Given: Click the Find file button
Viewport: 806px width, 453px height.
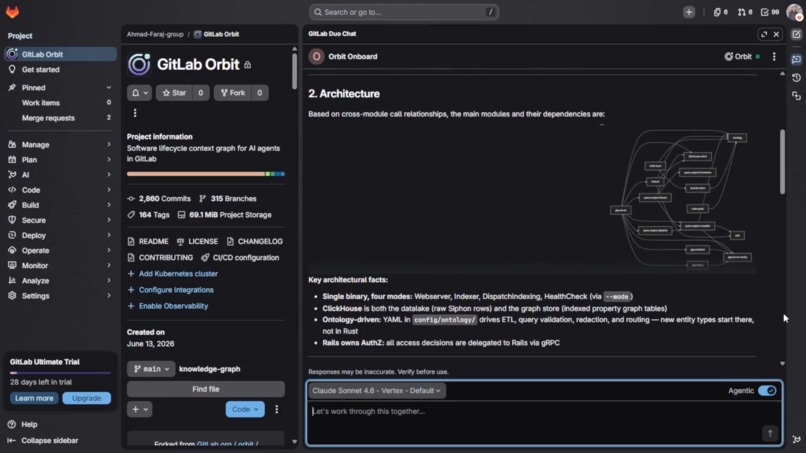Looking at the screenshot, I should point(206,389).
